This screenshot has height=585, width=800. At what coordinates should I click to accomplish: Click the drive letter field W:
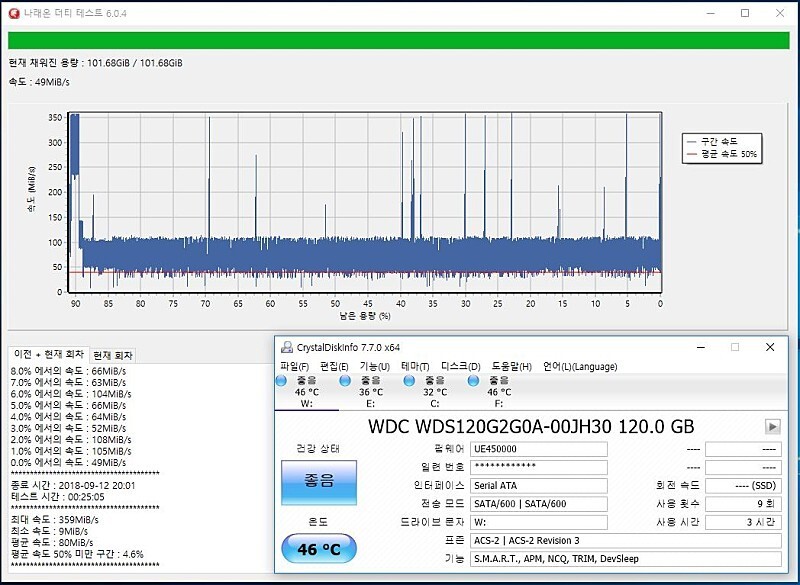coord(539,522)
